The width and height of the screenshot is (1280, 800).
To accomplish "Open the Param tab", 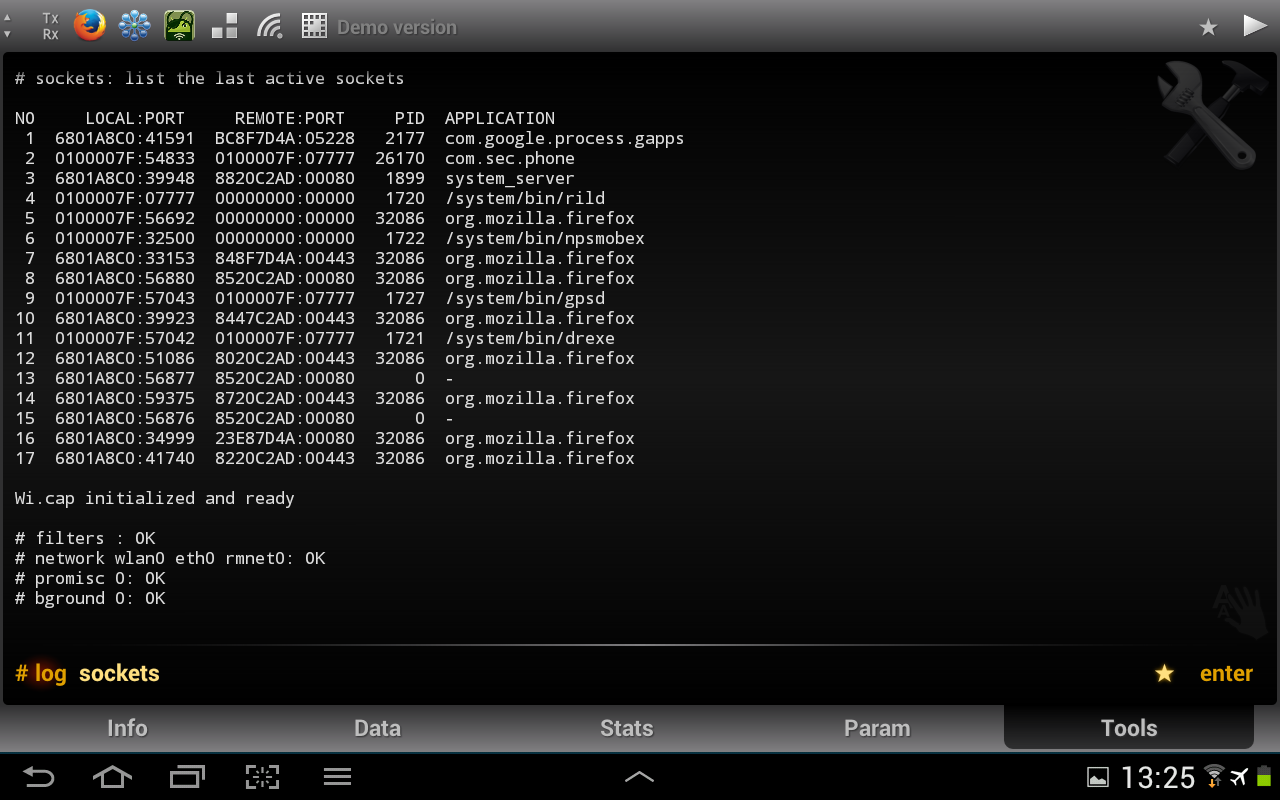I will 877,728.
